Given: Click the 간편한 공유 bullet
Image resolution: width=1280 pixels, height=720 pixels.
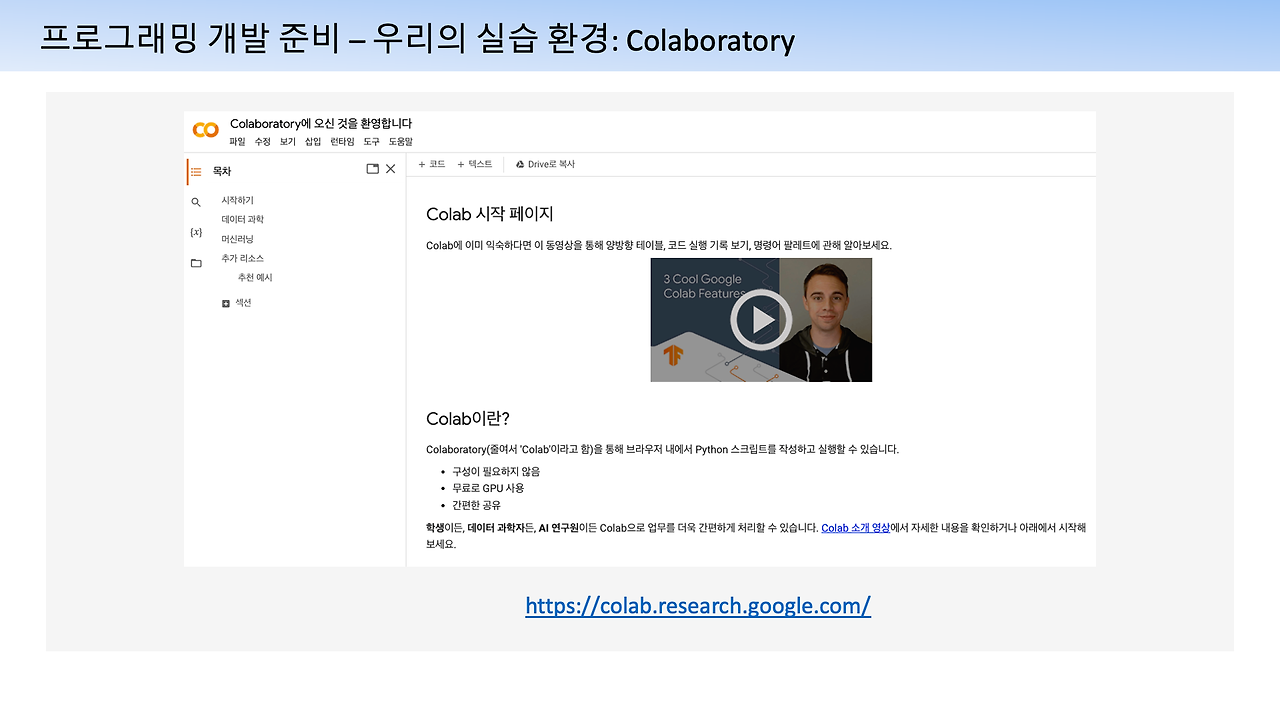Looking at the screenshot, I should point(477,505).
